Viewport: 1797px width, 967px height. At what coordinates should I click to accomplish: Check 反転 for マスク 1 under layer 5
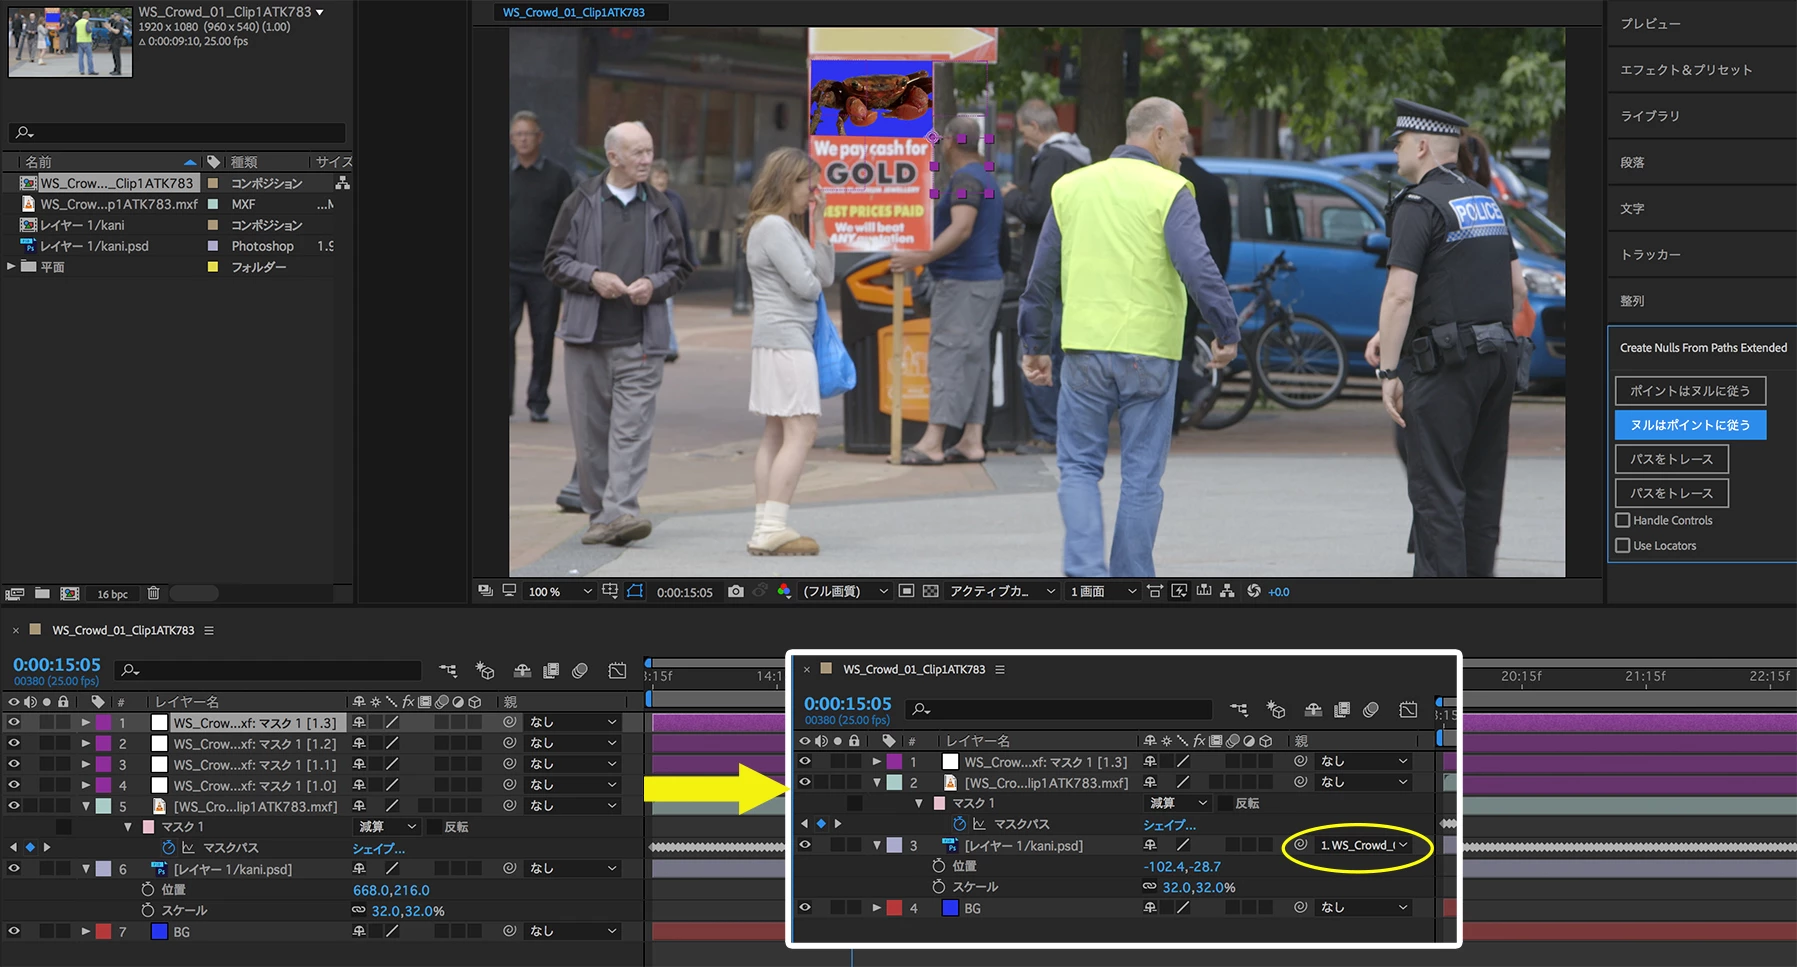(435, 827)
